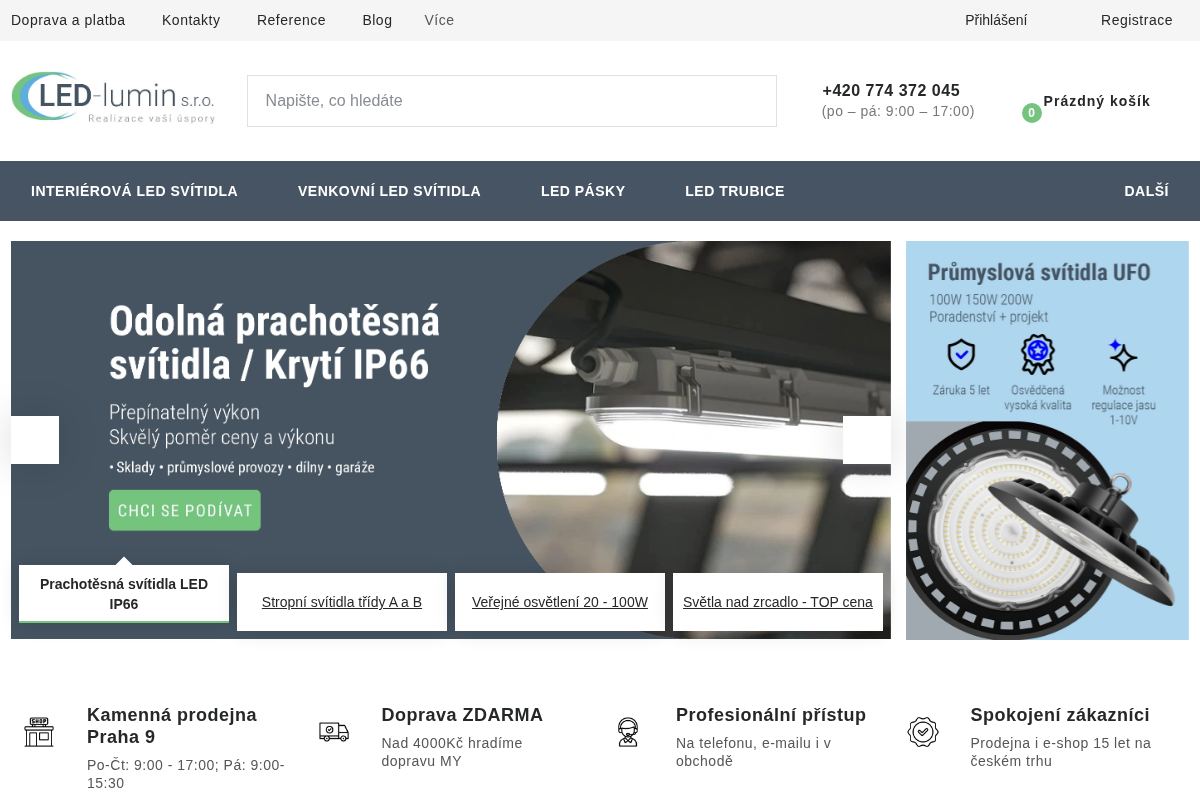Click the shop building icon for Kamenná prodejna
This screenshot has width=1200, height=800.
pyautogui.click(x=39, y=732)
